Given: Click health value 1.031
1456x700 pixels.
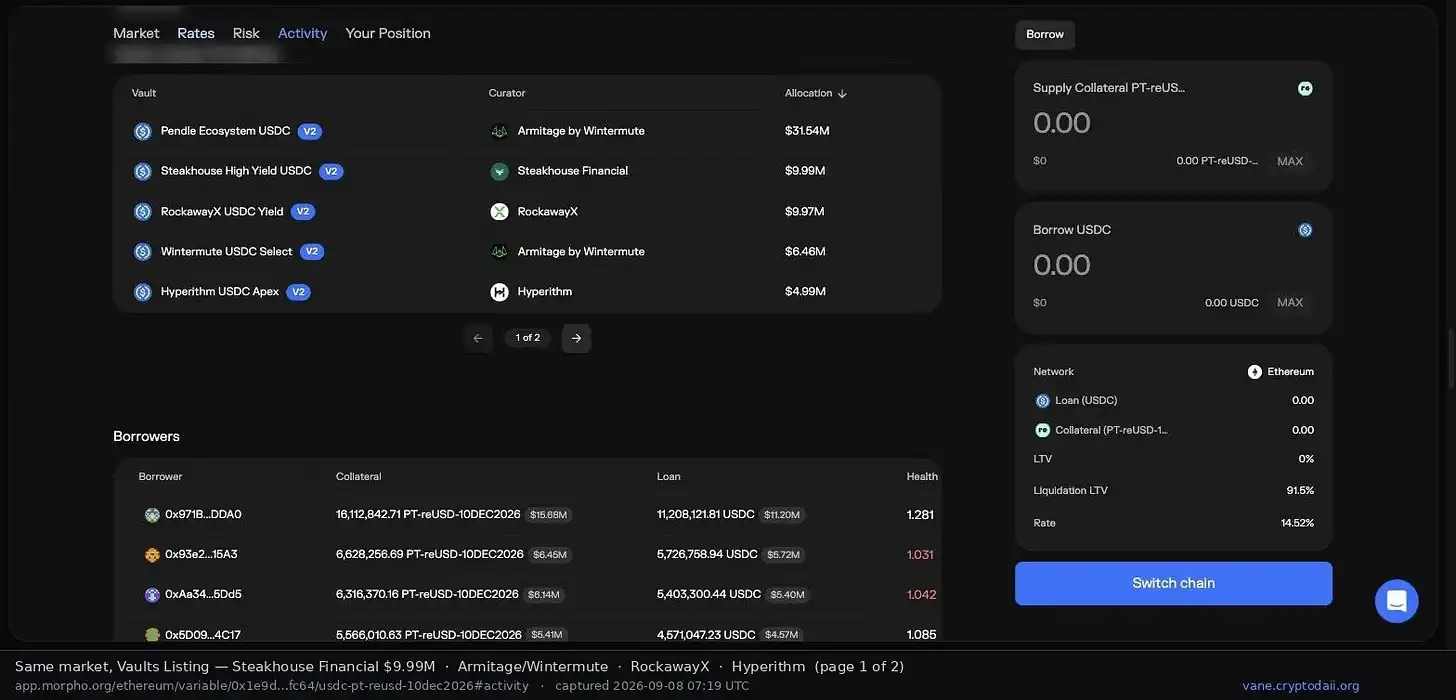Looking at the screenshot, I should coord(920,555).
